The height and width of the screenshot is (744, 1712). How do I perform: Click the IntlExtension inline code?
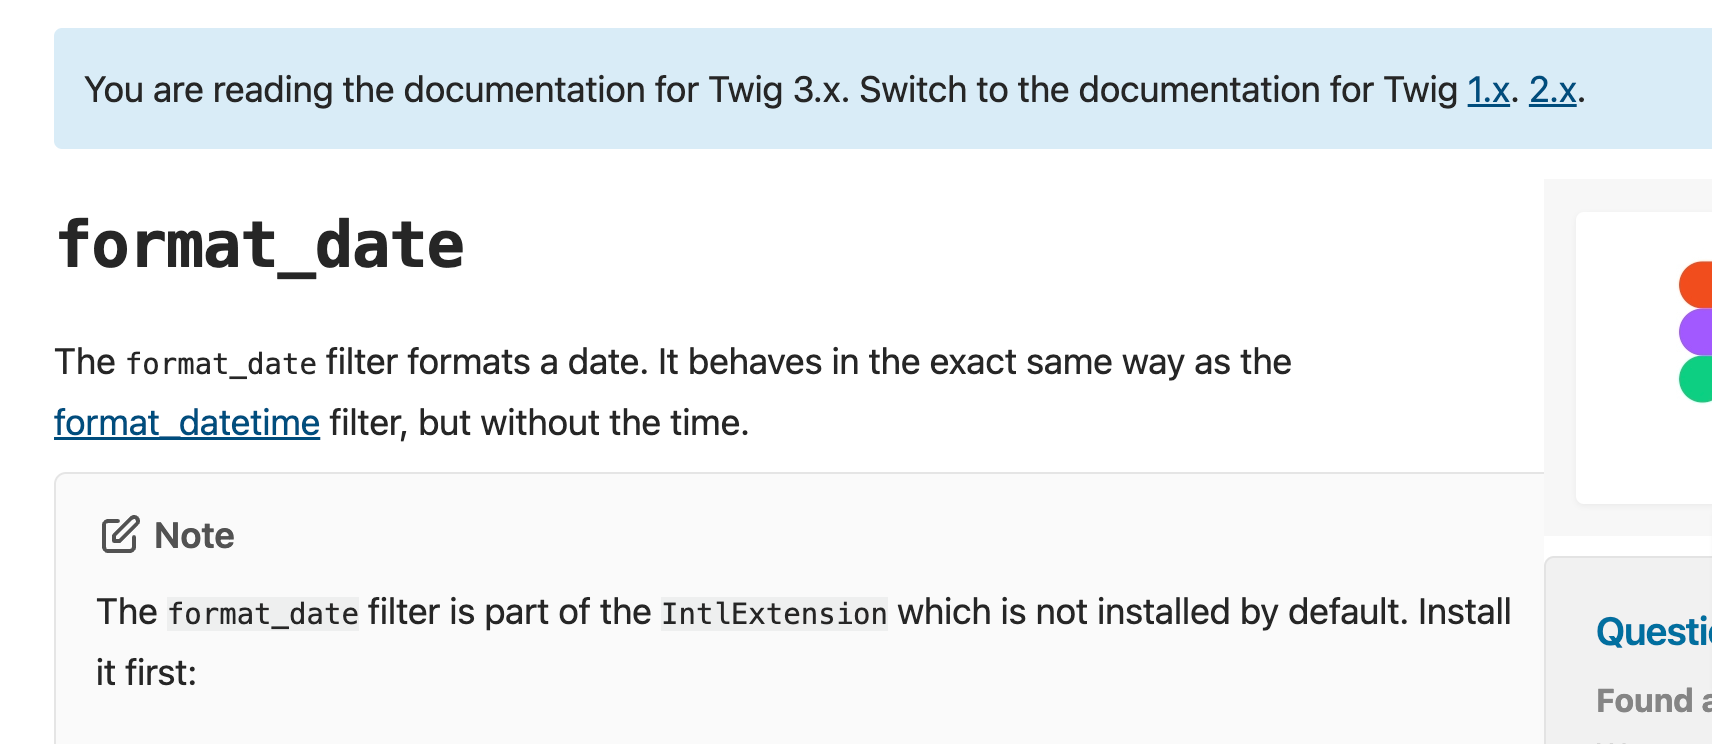[x=774, y=613]
